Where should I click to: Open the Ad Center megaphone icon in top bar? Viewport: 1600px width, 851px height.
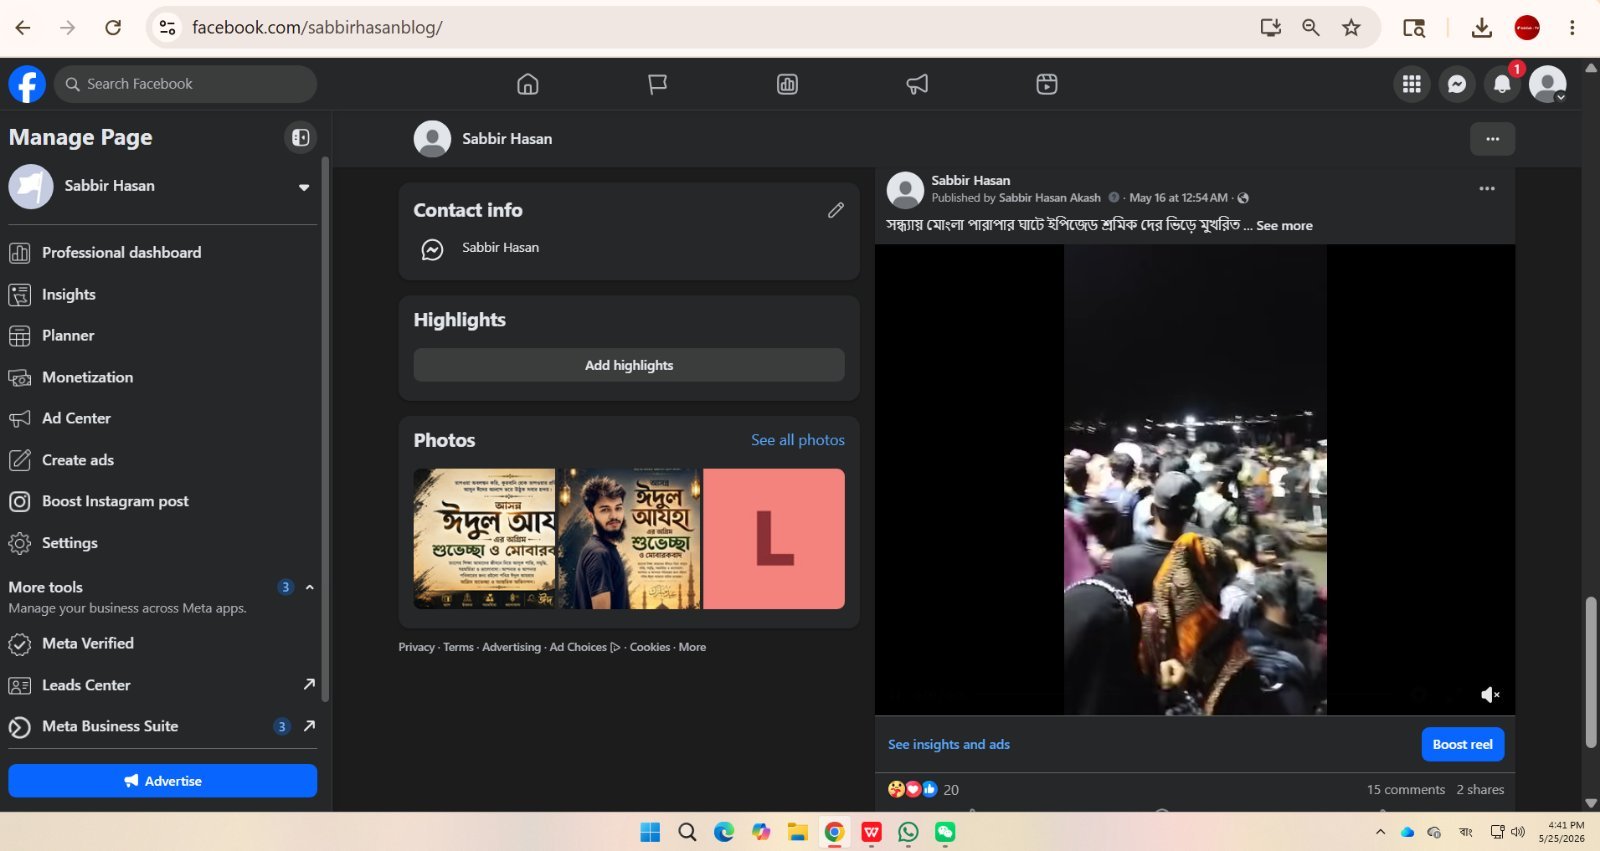[x=917, y=84]
